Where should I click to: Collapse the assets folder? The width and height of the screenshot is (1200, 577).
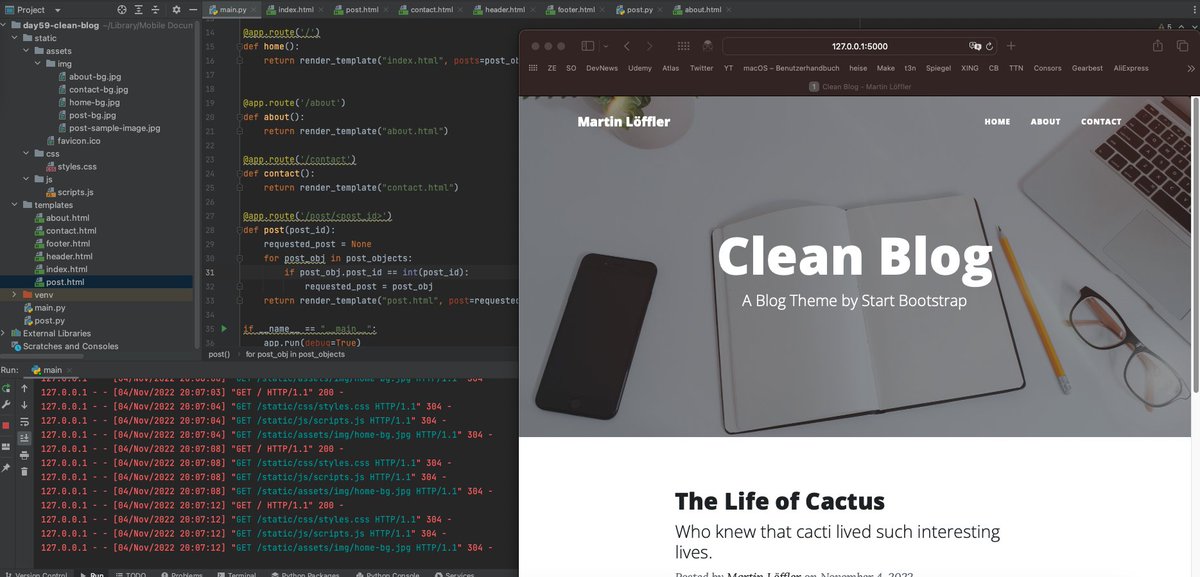tap(28, 51)
